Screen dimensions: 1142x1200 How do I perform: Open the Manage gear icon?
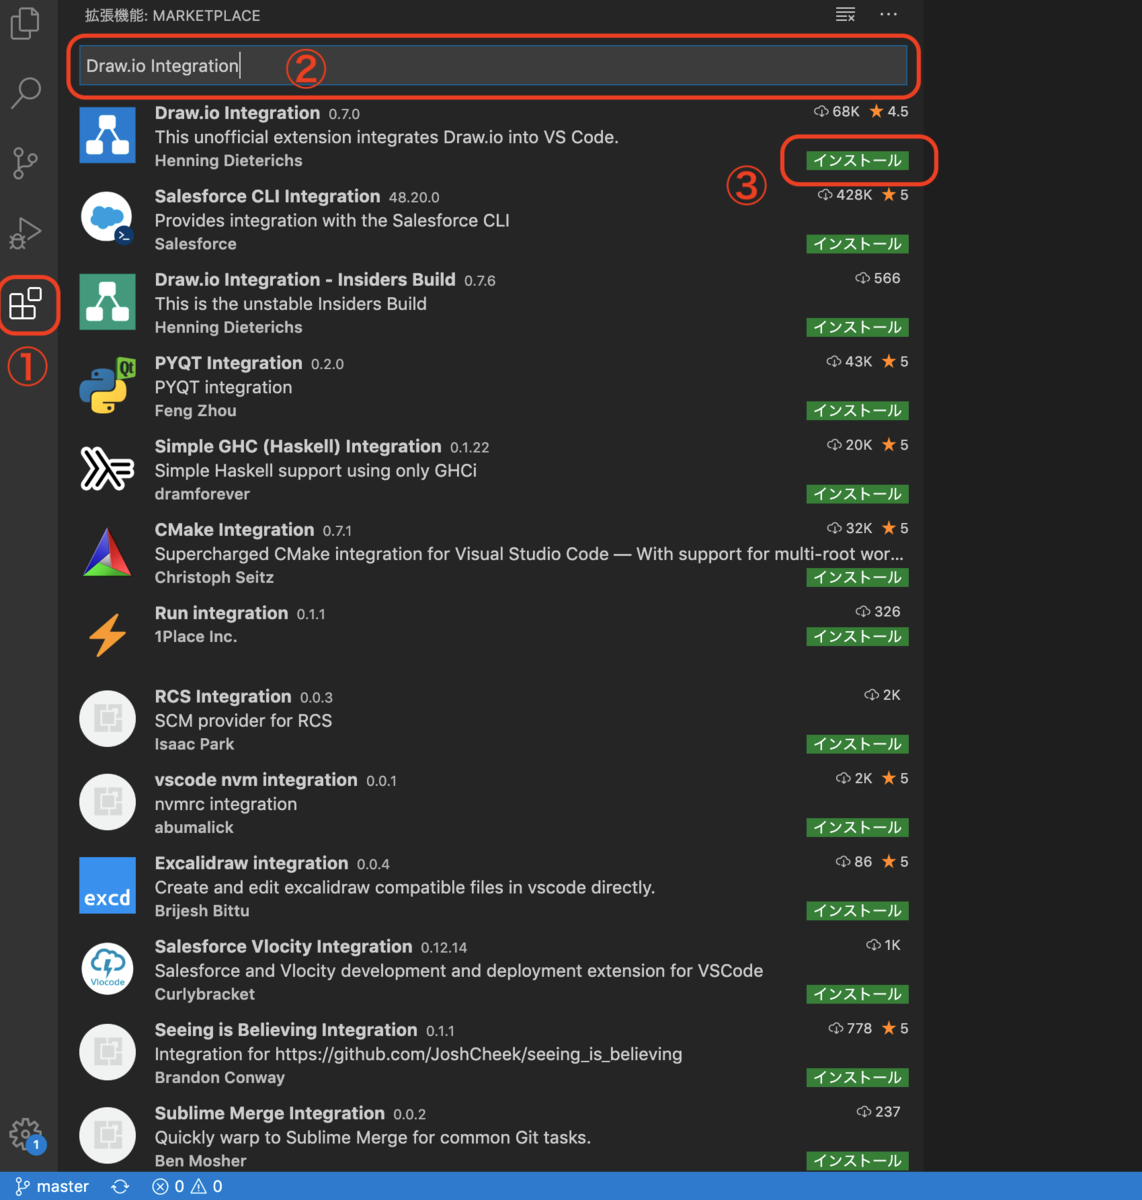(25, 1134)
